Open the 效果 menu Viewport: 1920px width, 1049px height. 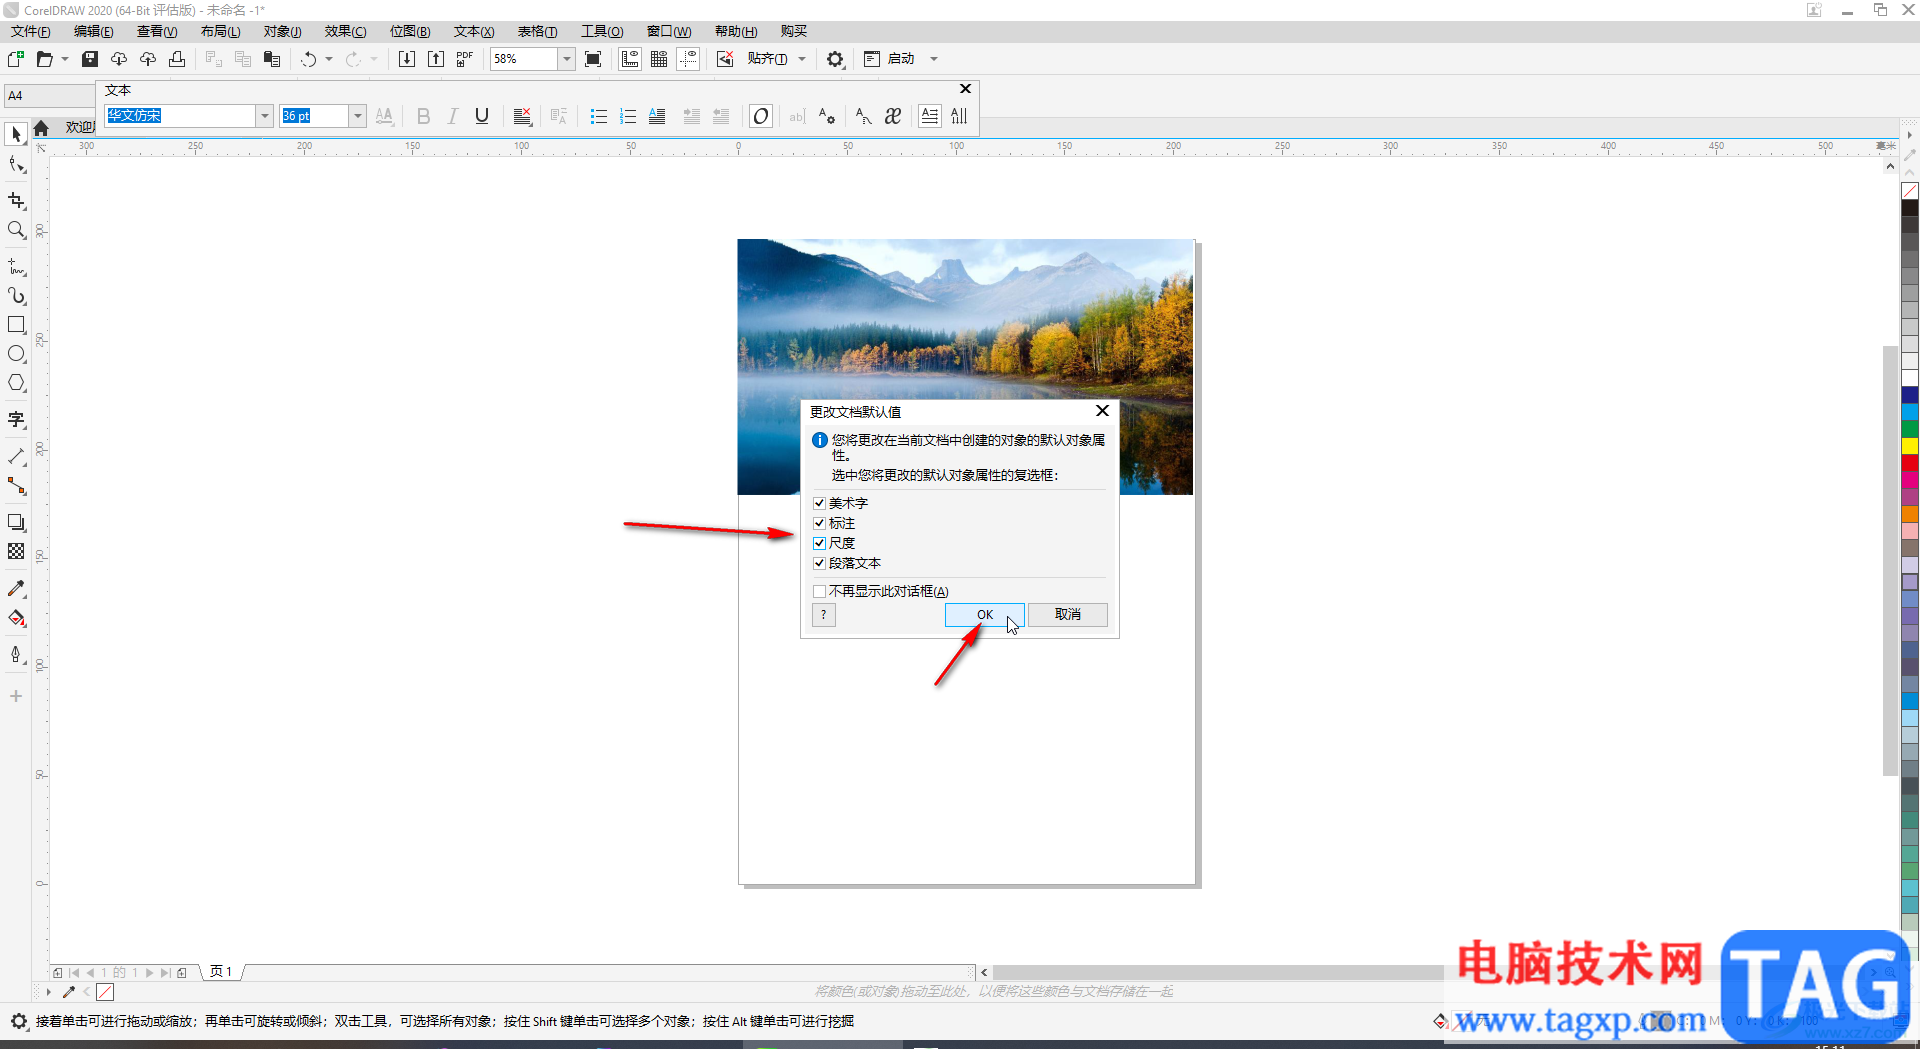[x=345, y=32]
